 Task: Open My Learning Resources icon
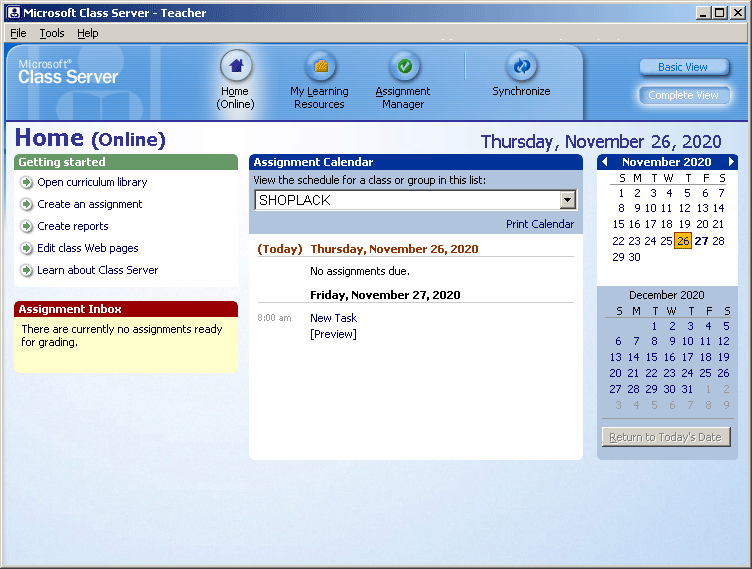[320, 66]
